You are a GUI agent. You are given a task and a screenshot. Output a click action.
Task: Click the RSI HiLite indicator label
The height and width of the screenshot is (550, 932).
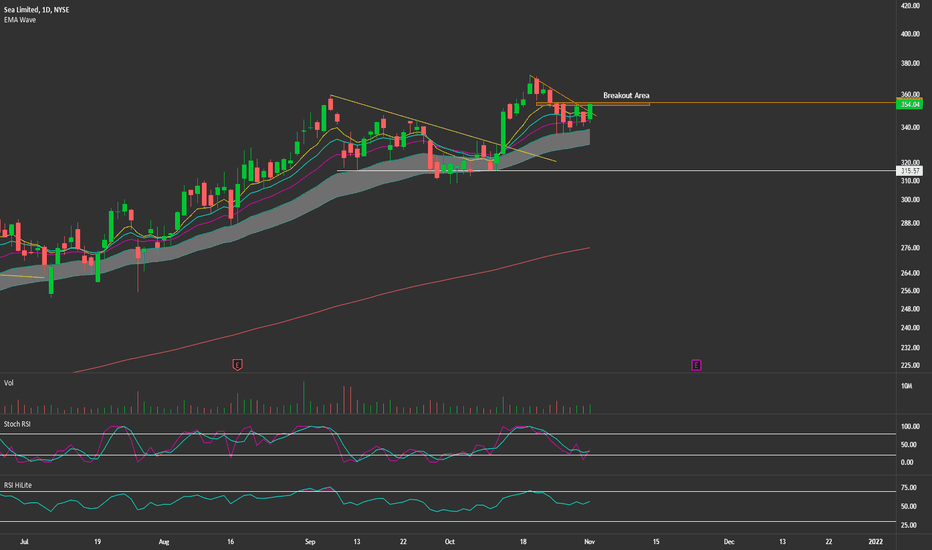tap(18, 485)
